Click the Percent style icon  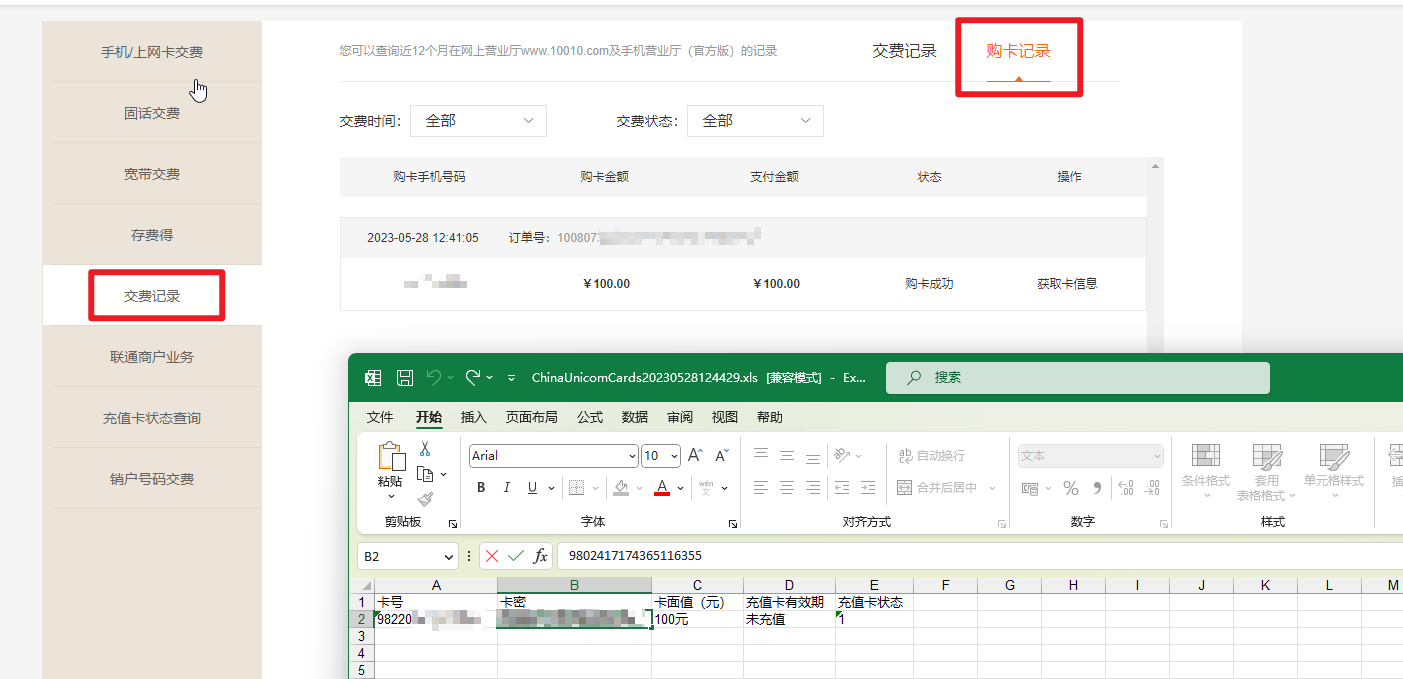[1071, 488]
